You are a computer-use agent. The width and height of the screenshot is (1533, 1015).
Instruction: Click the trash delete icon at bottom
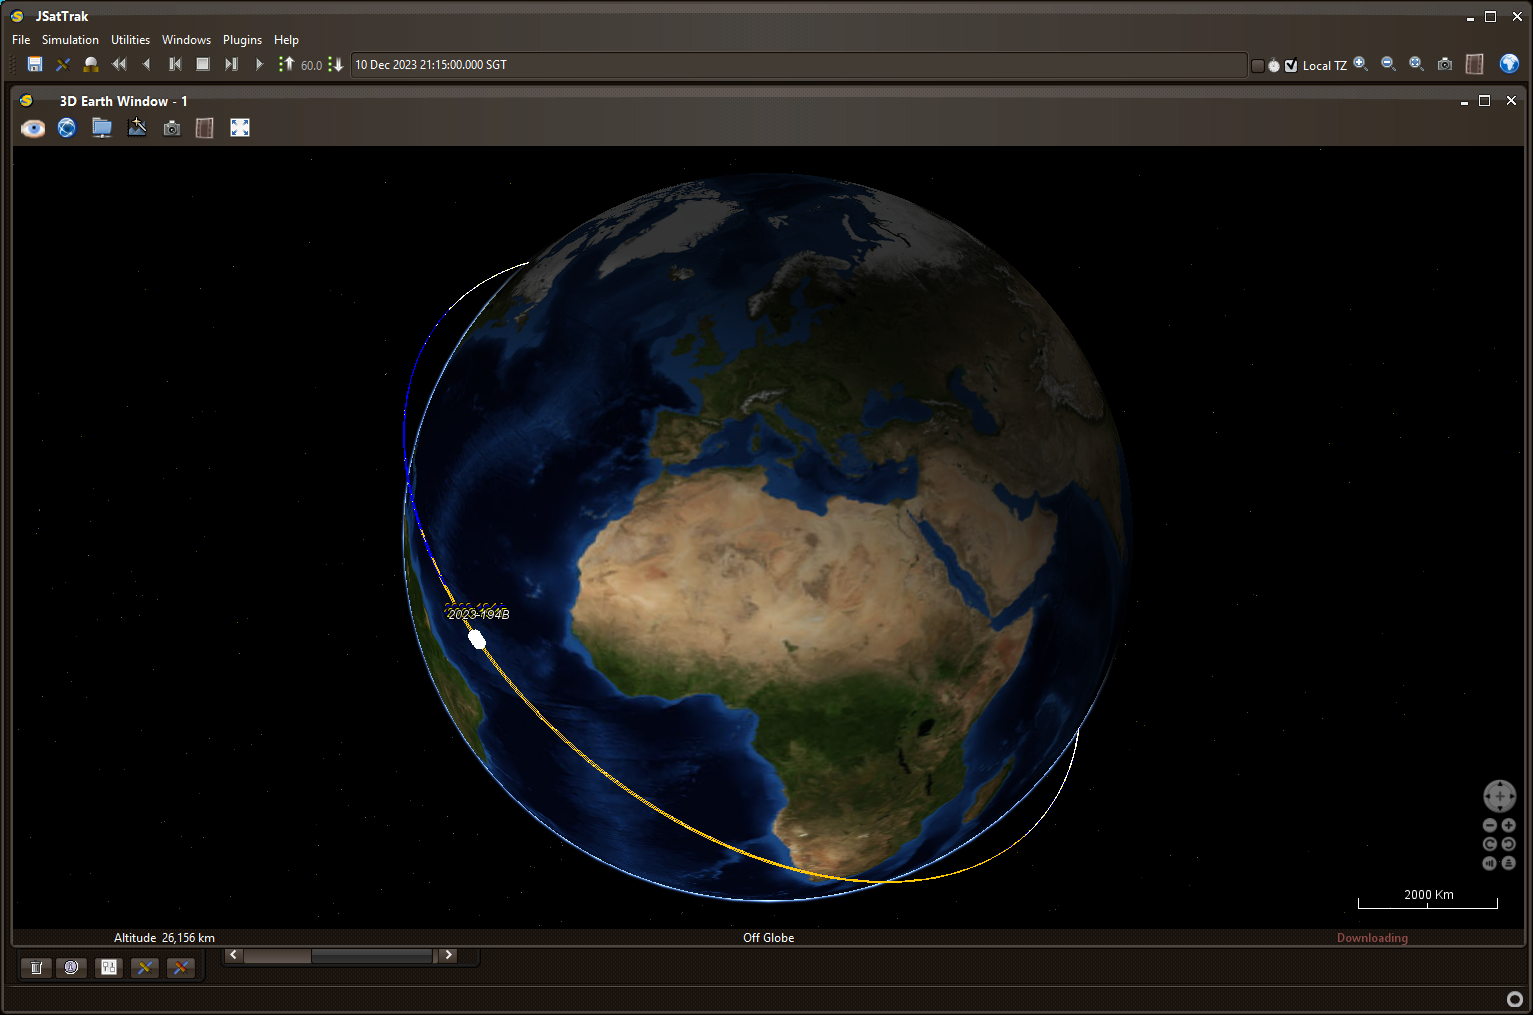(x=36, y=967)
